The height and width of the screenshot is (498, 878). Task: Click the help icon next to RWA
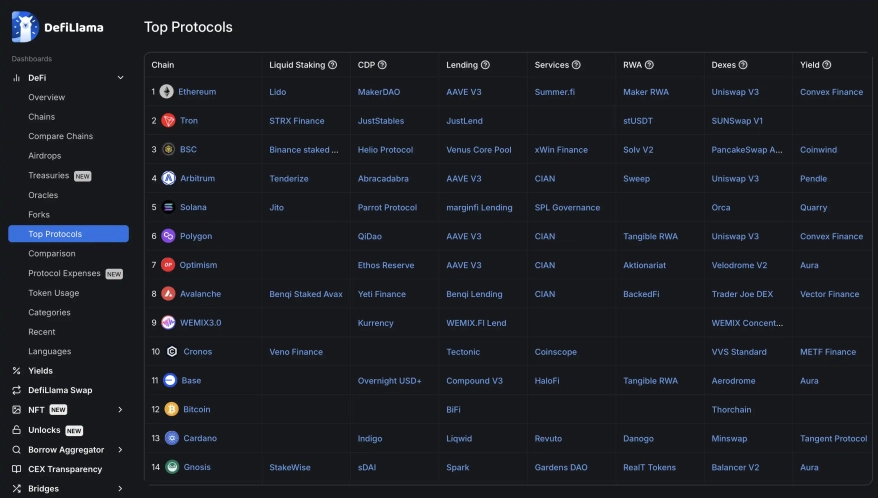click(648, 65)
